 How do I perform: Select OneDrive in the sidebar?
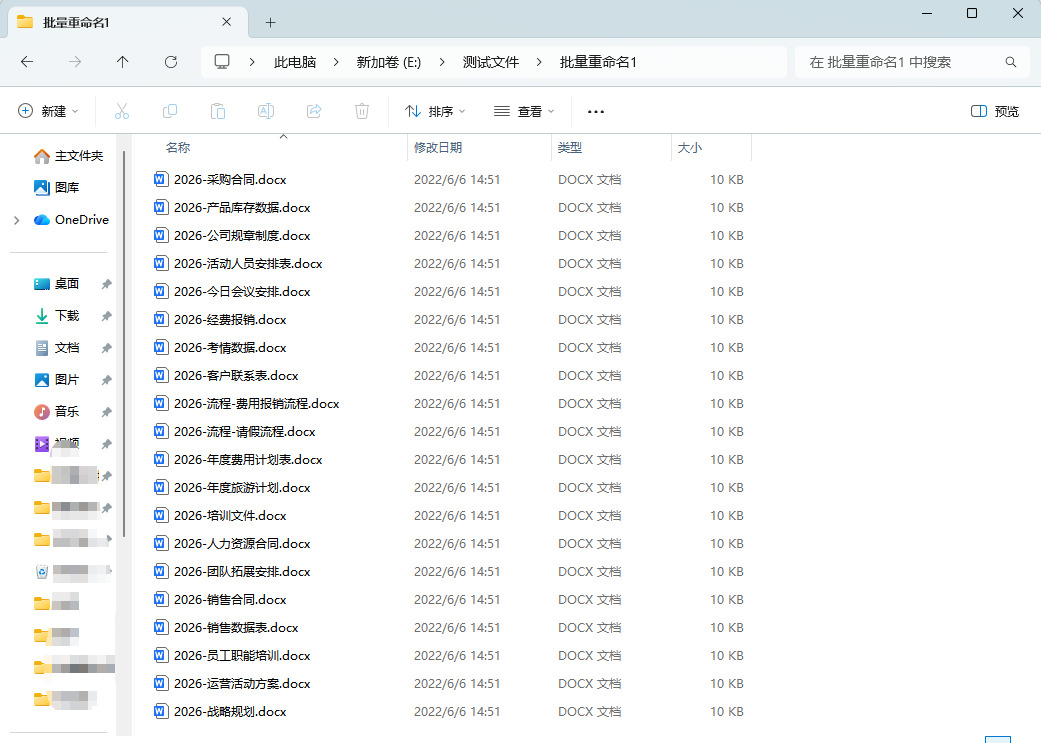71,219
